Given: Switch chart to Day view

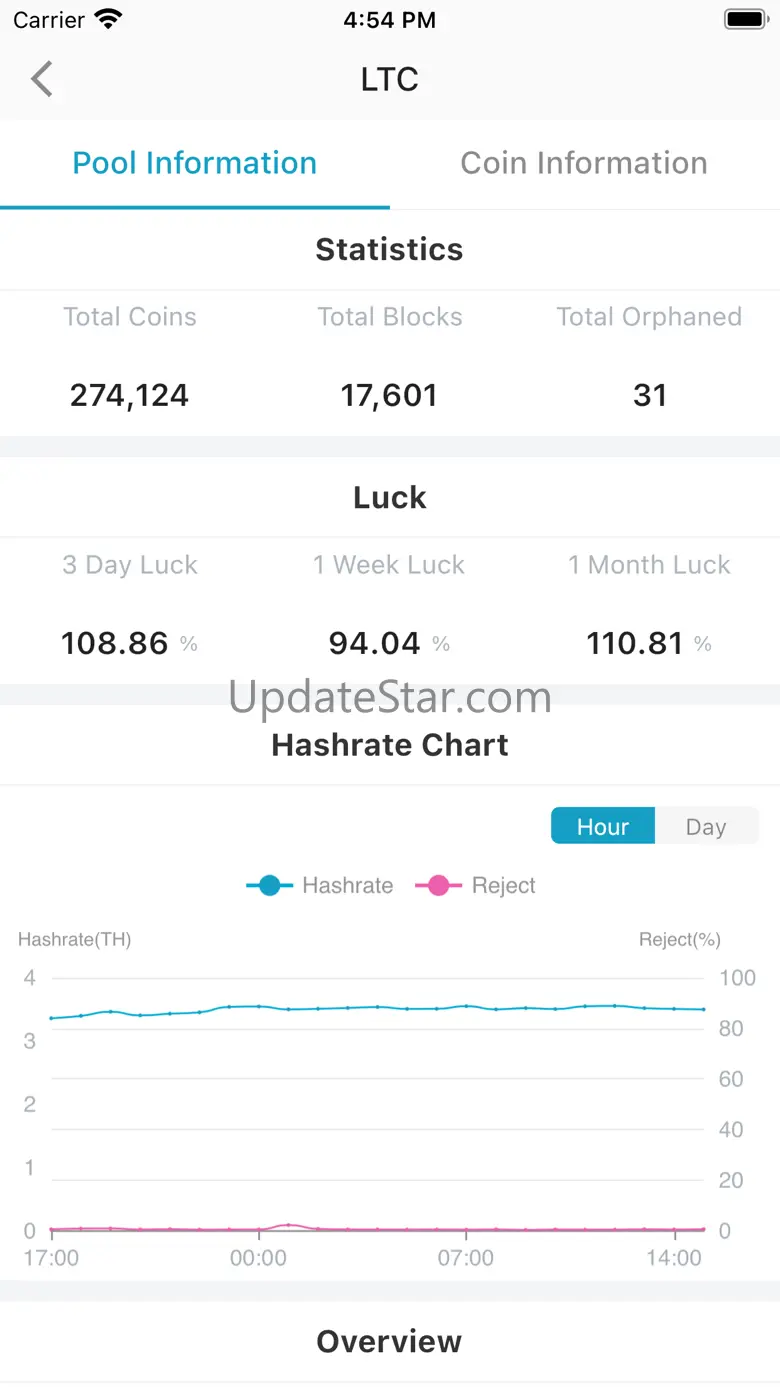Looking at the screenshot, I should click(x=705, y=827).
